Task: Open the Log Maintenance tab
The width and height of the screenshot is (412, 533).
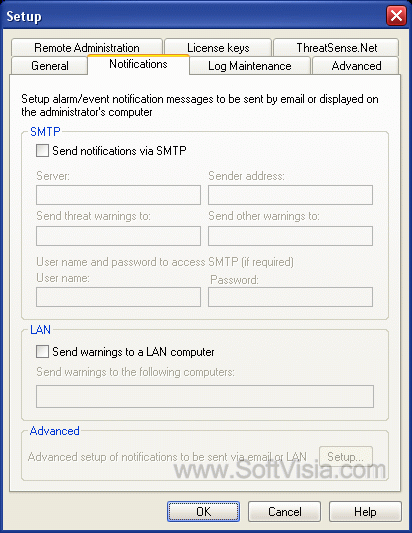Action: tap(250, 66)
